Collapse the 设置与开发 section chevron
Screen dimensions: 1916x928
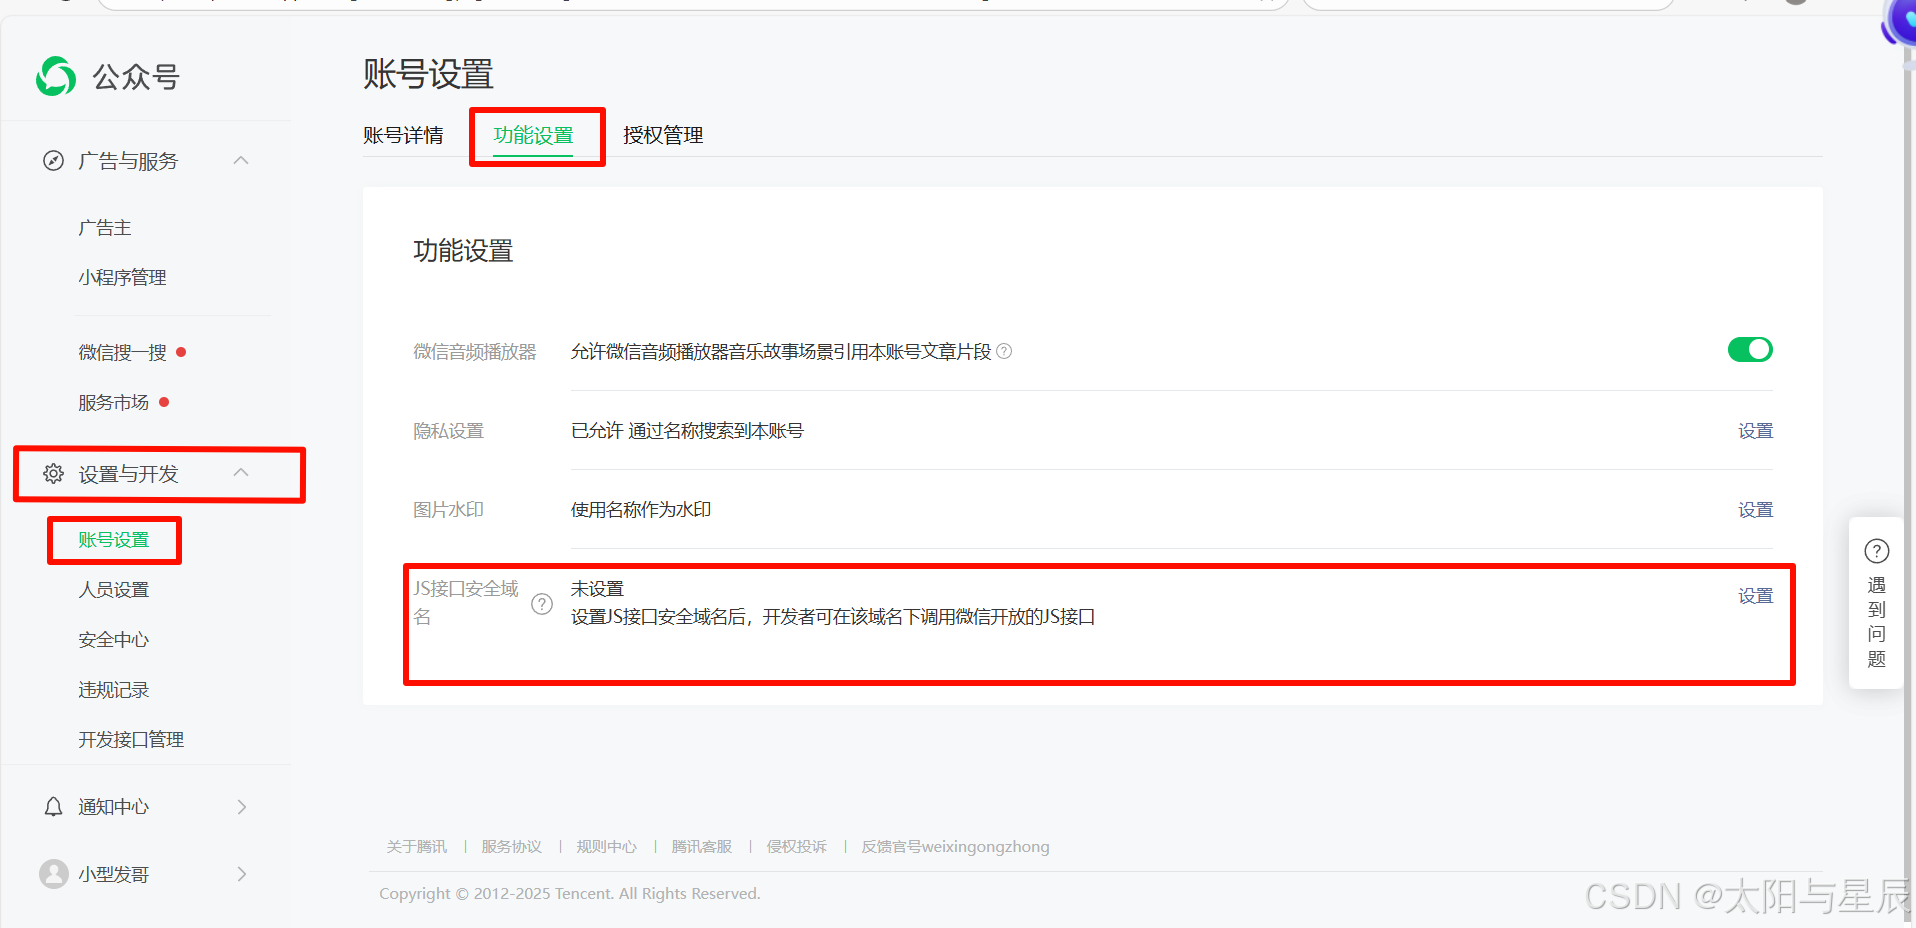pyautogui.click(x=241, y=473)
